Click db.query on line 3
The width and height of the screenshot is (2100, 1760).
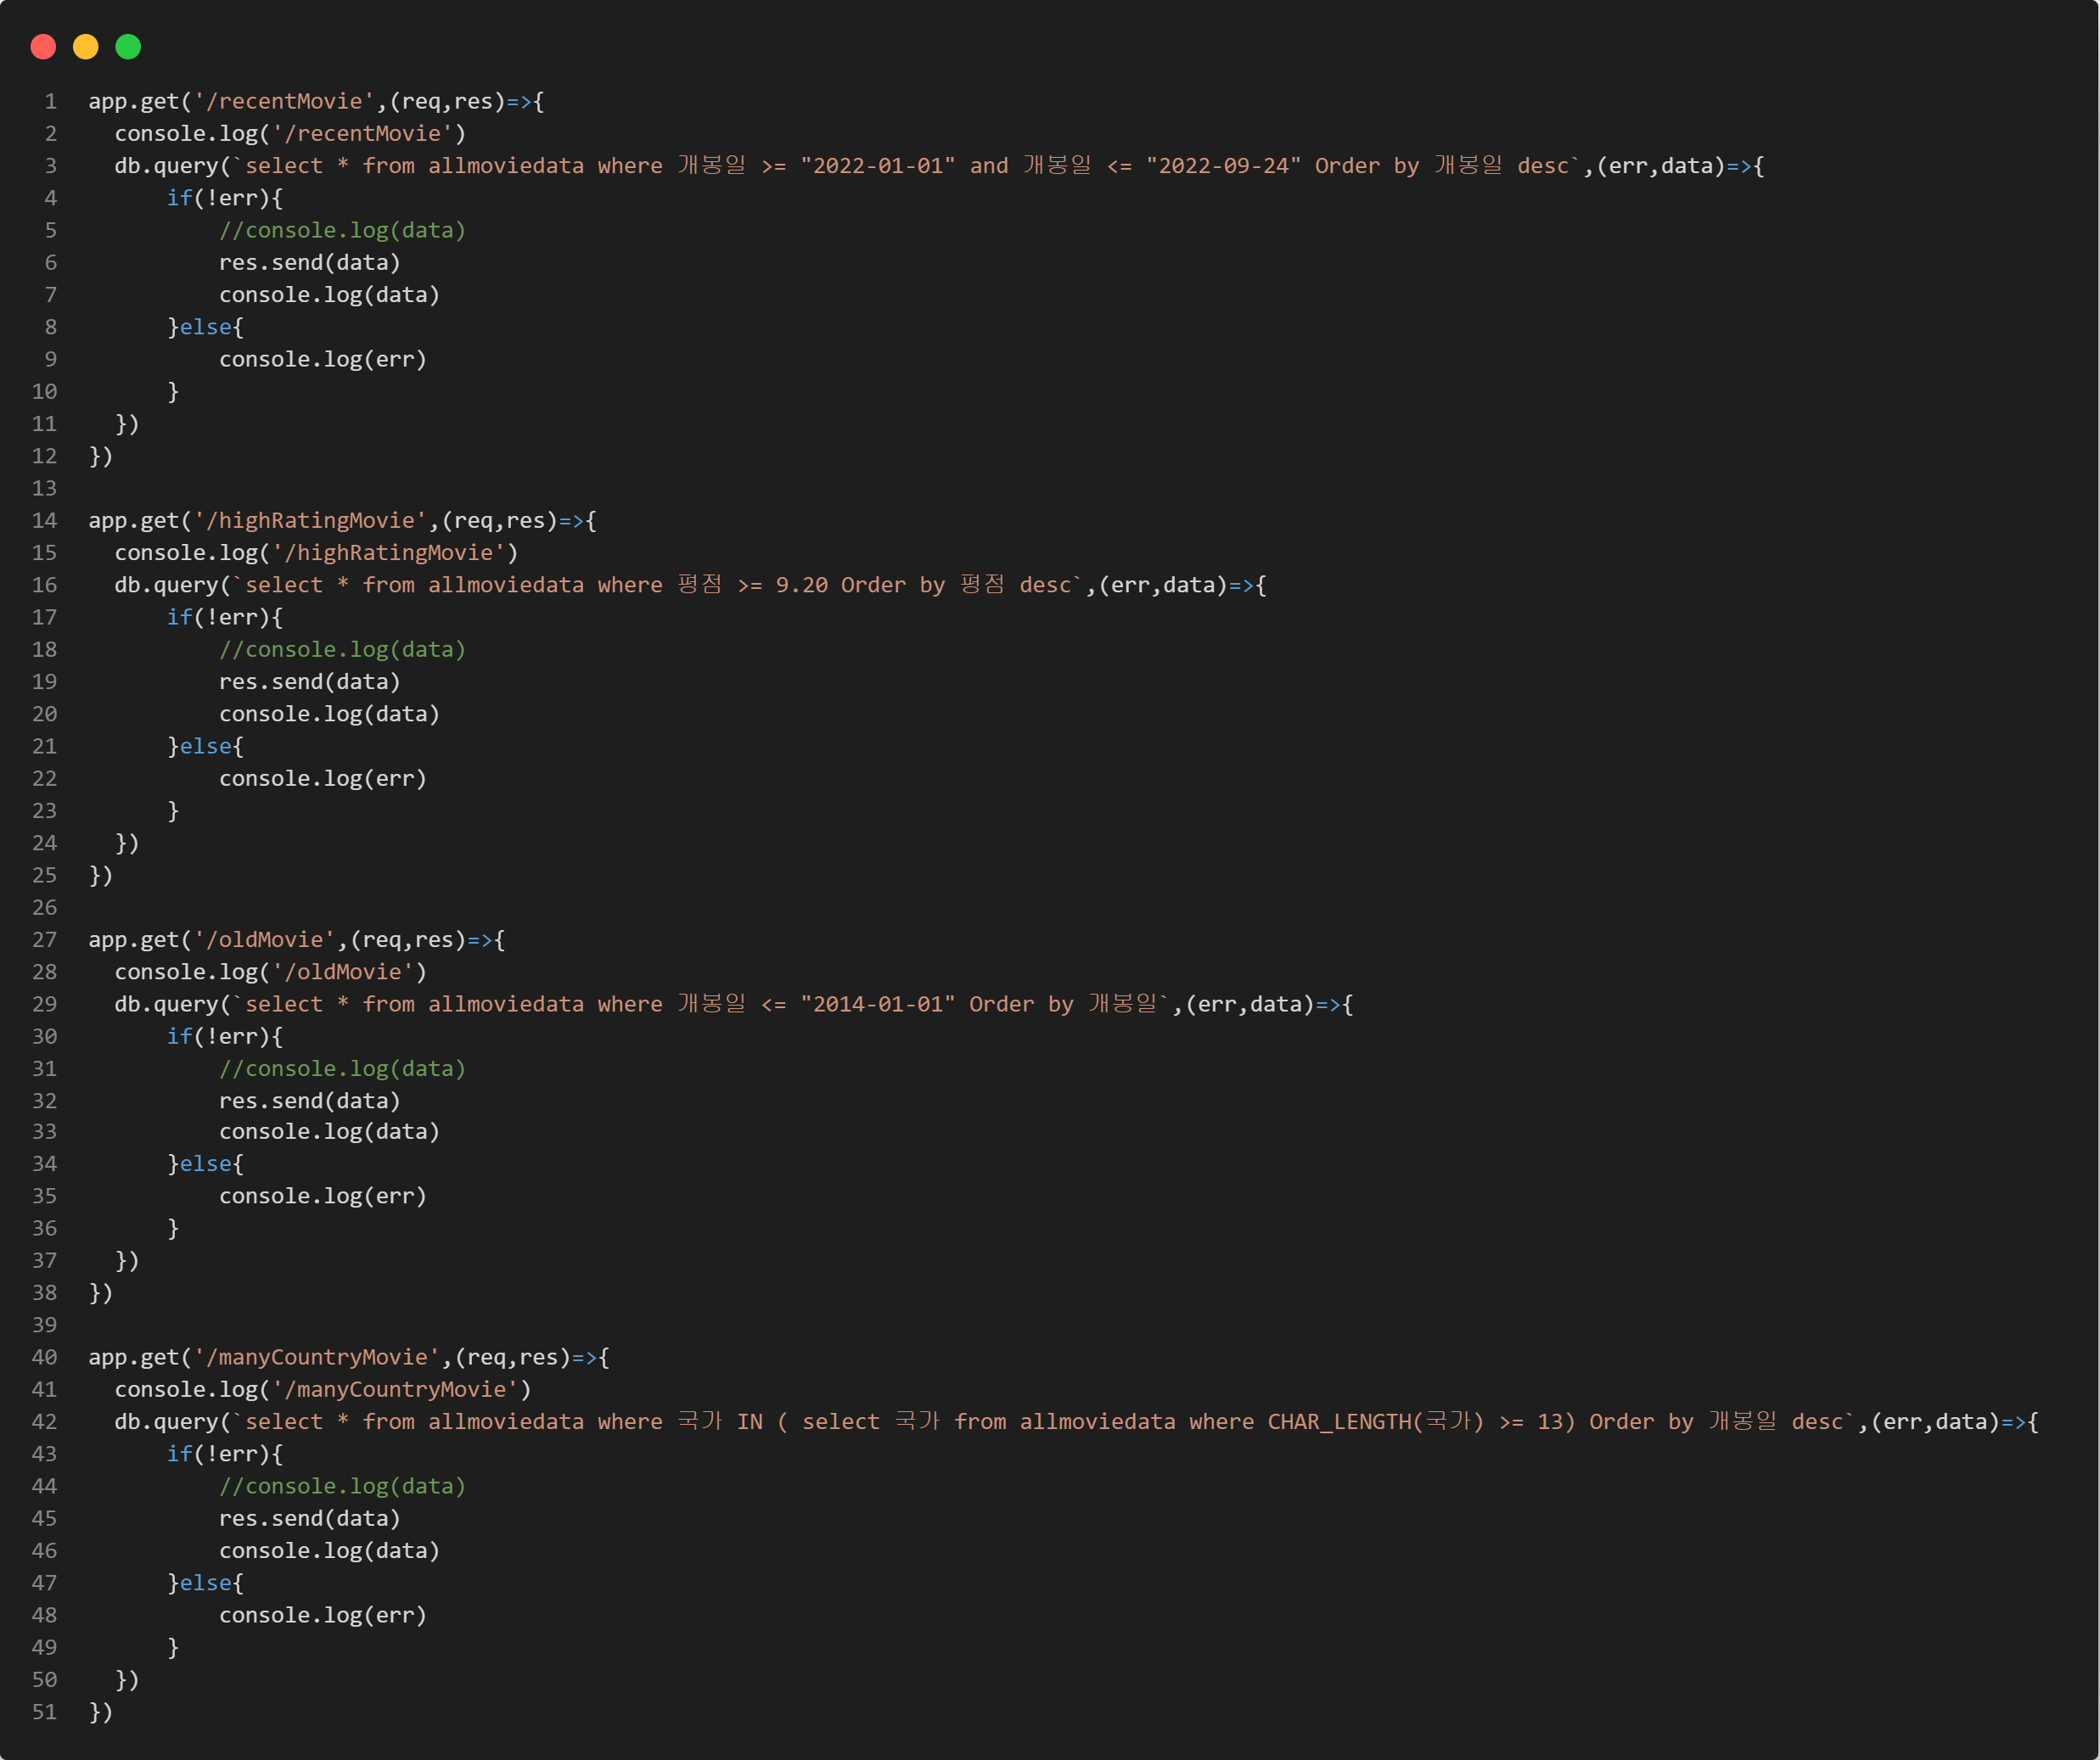coord(166,166)
